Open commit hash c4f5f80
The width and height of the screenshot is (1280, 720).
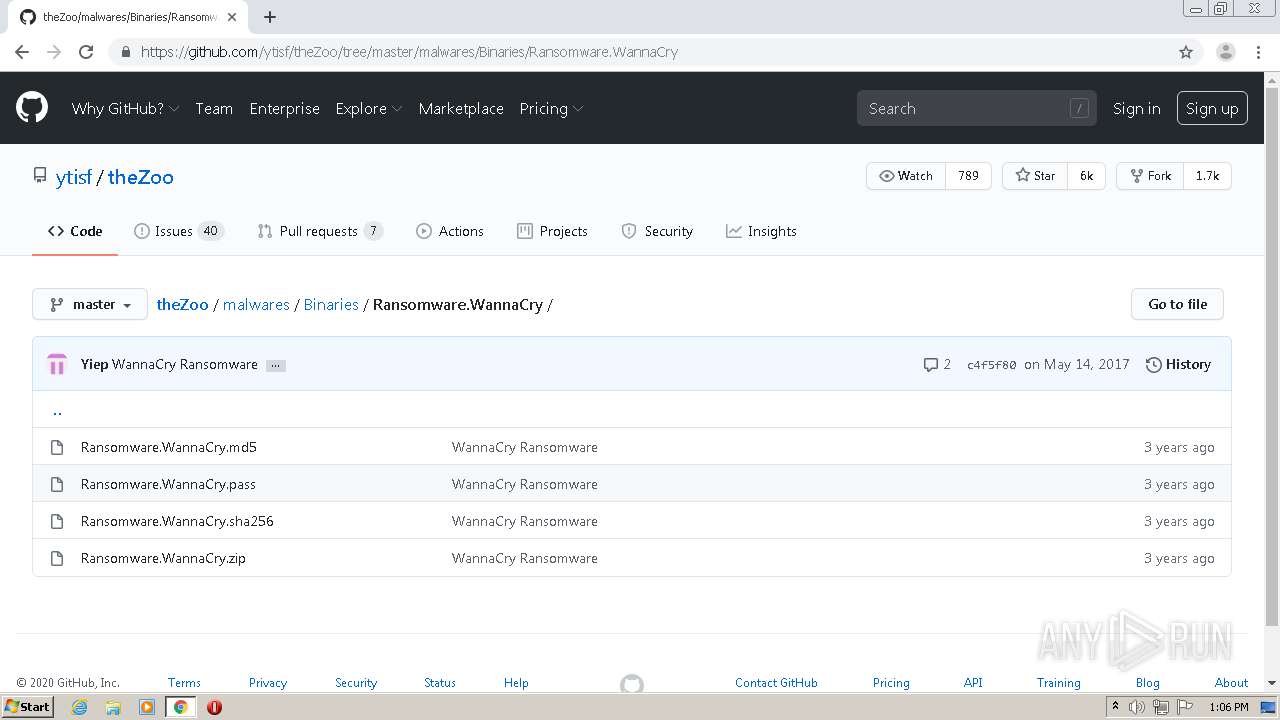point(991,365)
